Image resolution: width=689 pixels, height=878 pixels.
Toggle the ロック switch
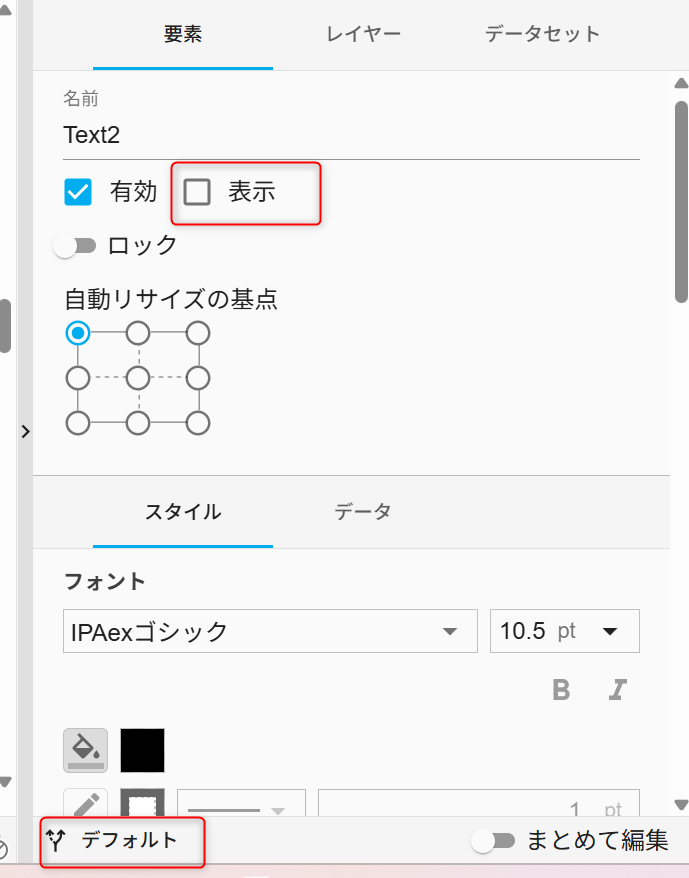click(x=75, y=246)
